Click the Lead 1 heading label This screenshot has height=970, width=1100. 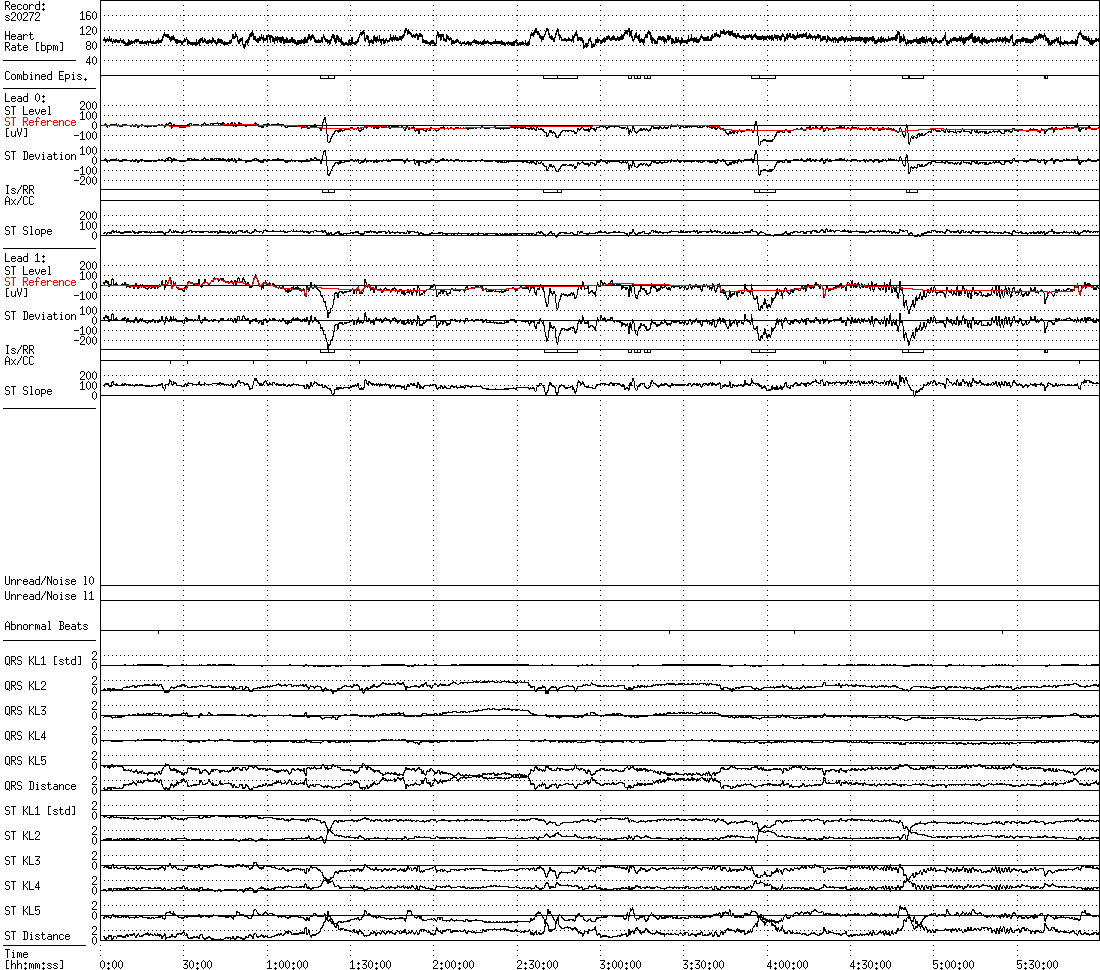[25, 258]
